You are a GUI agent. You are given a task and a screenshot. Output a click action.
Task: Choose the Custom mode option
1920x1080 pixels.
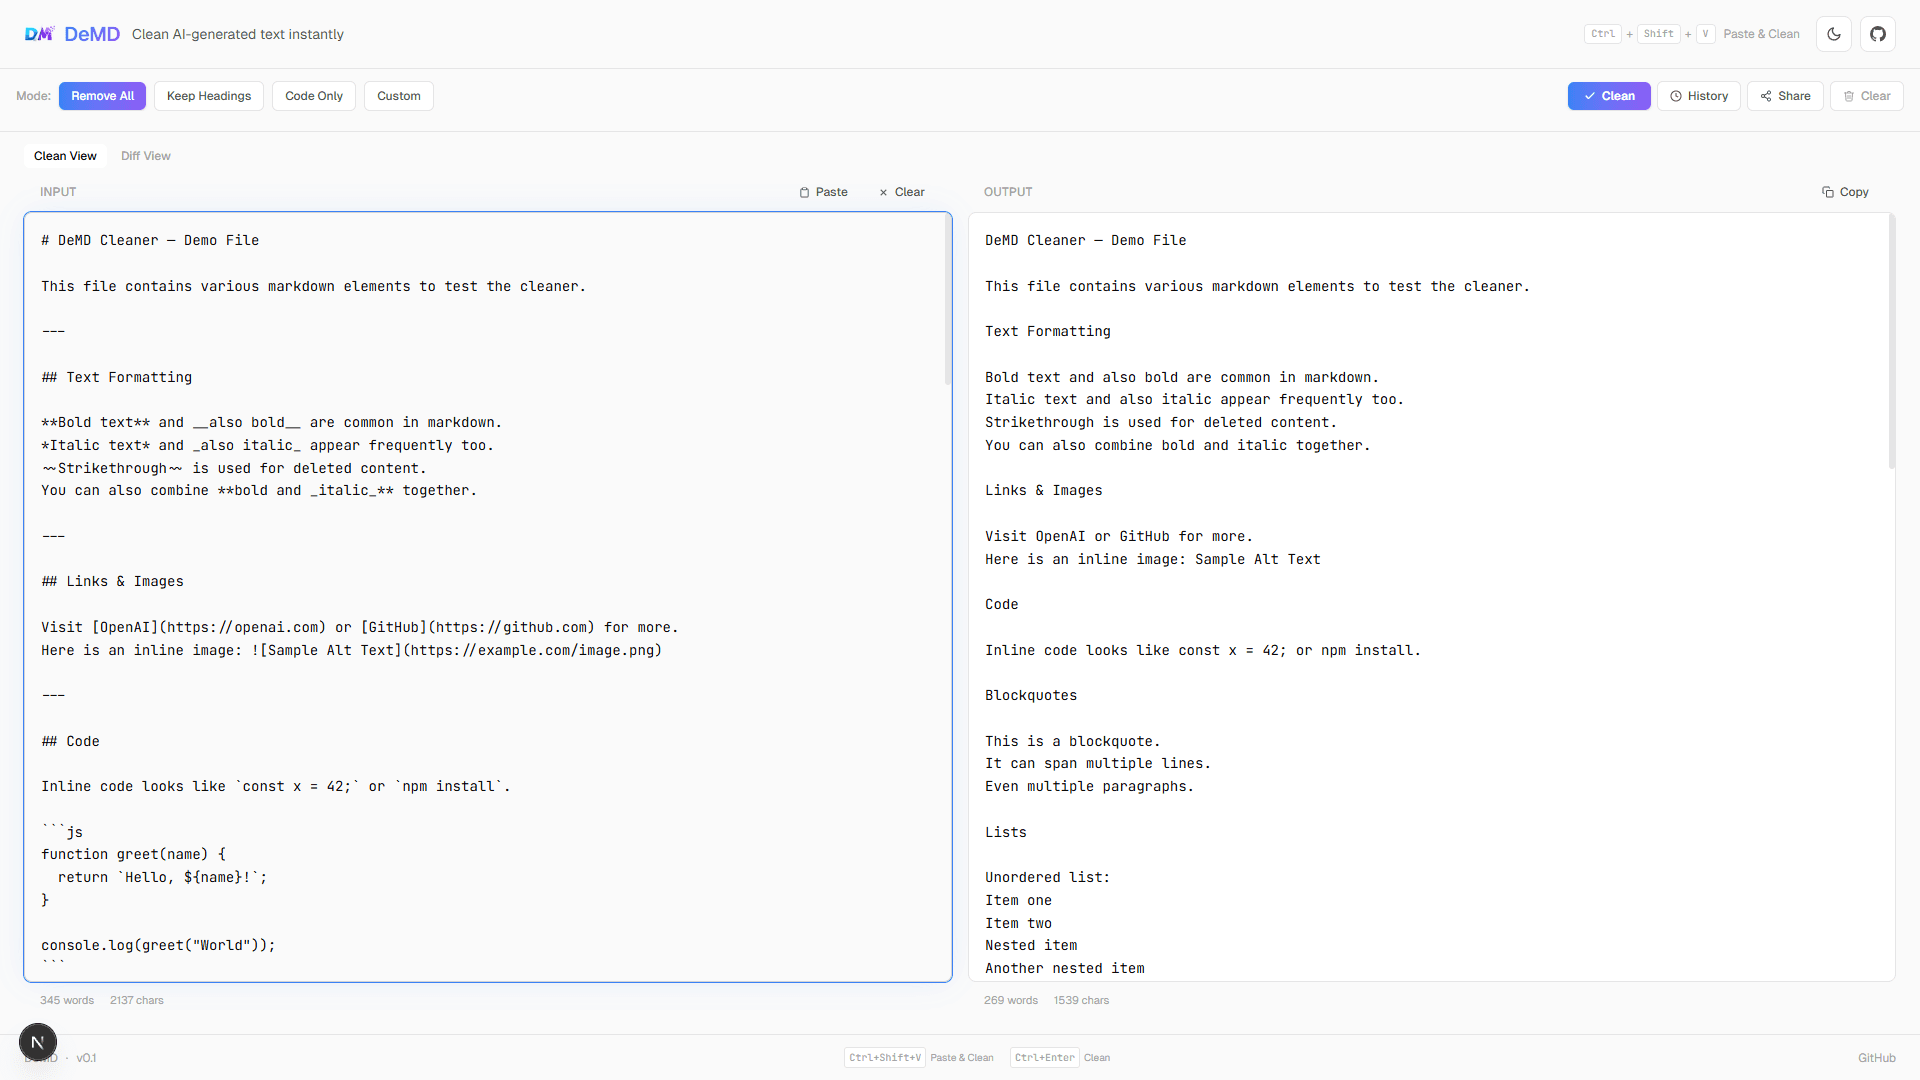click(399, 96)
